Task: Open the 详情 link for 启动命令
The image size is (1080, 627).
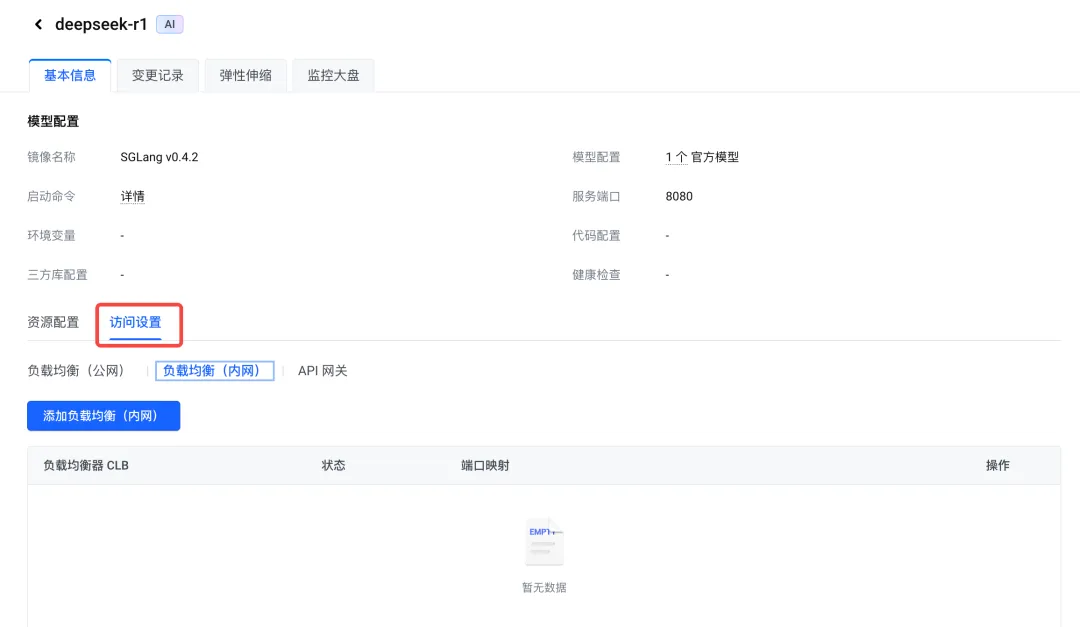Action: coord(132,196)
